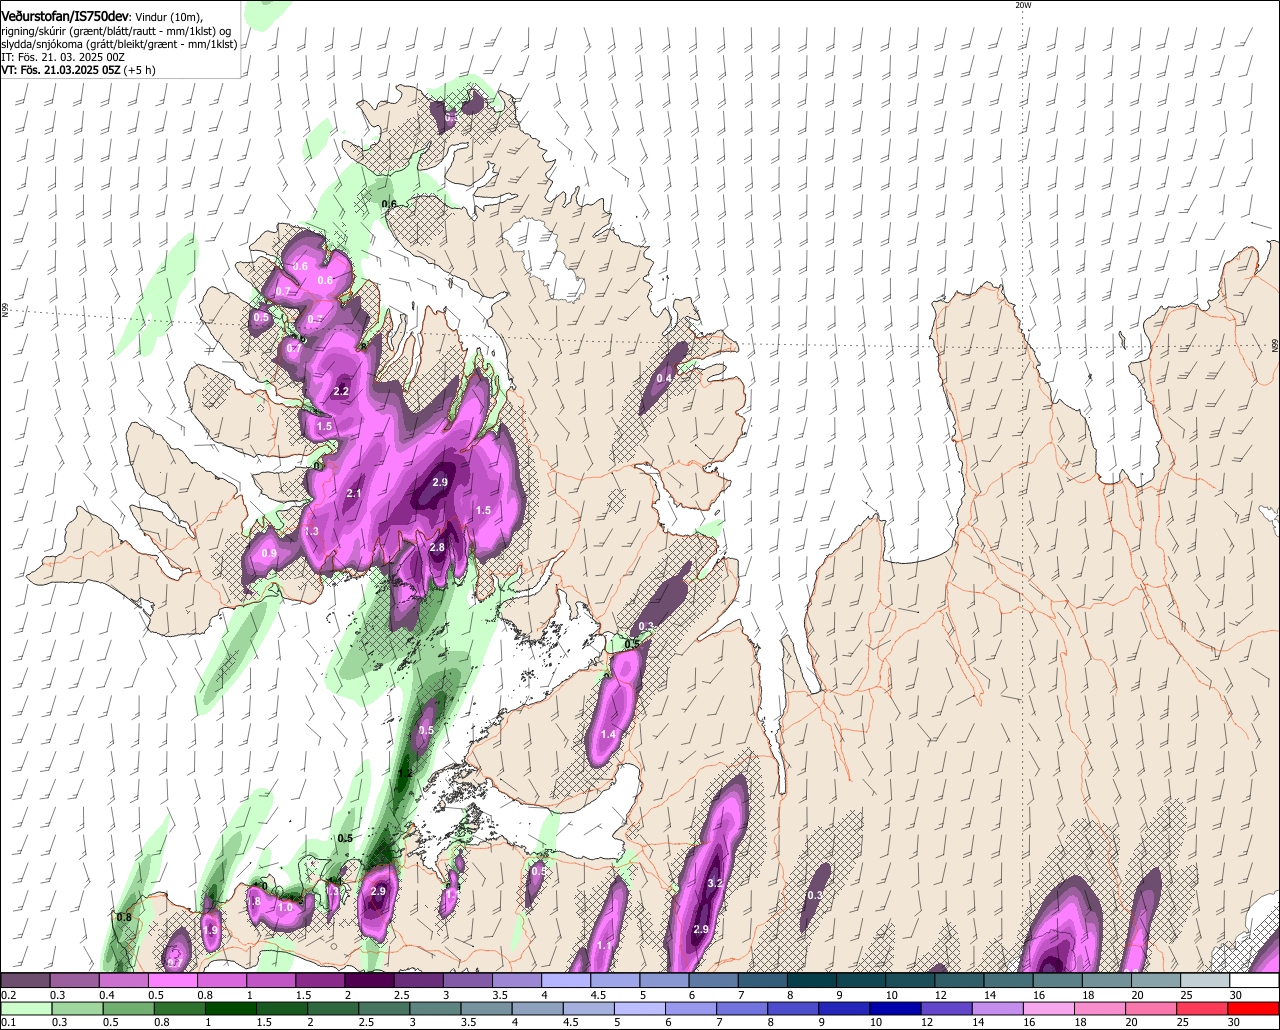Click the 2.1 precipitation value on the map
Image resolution: width=1280 pixels, height=1030 pixels.
click(353, 494)
